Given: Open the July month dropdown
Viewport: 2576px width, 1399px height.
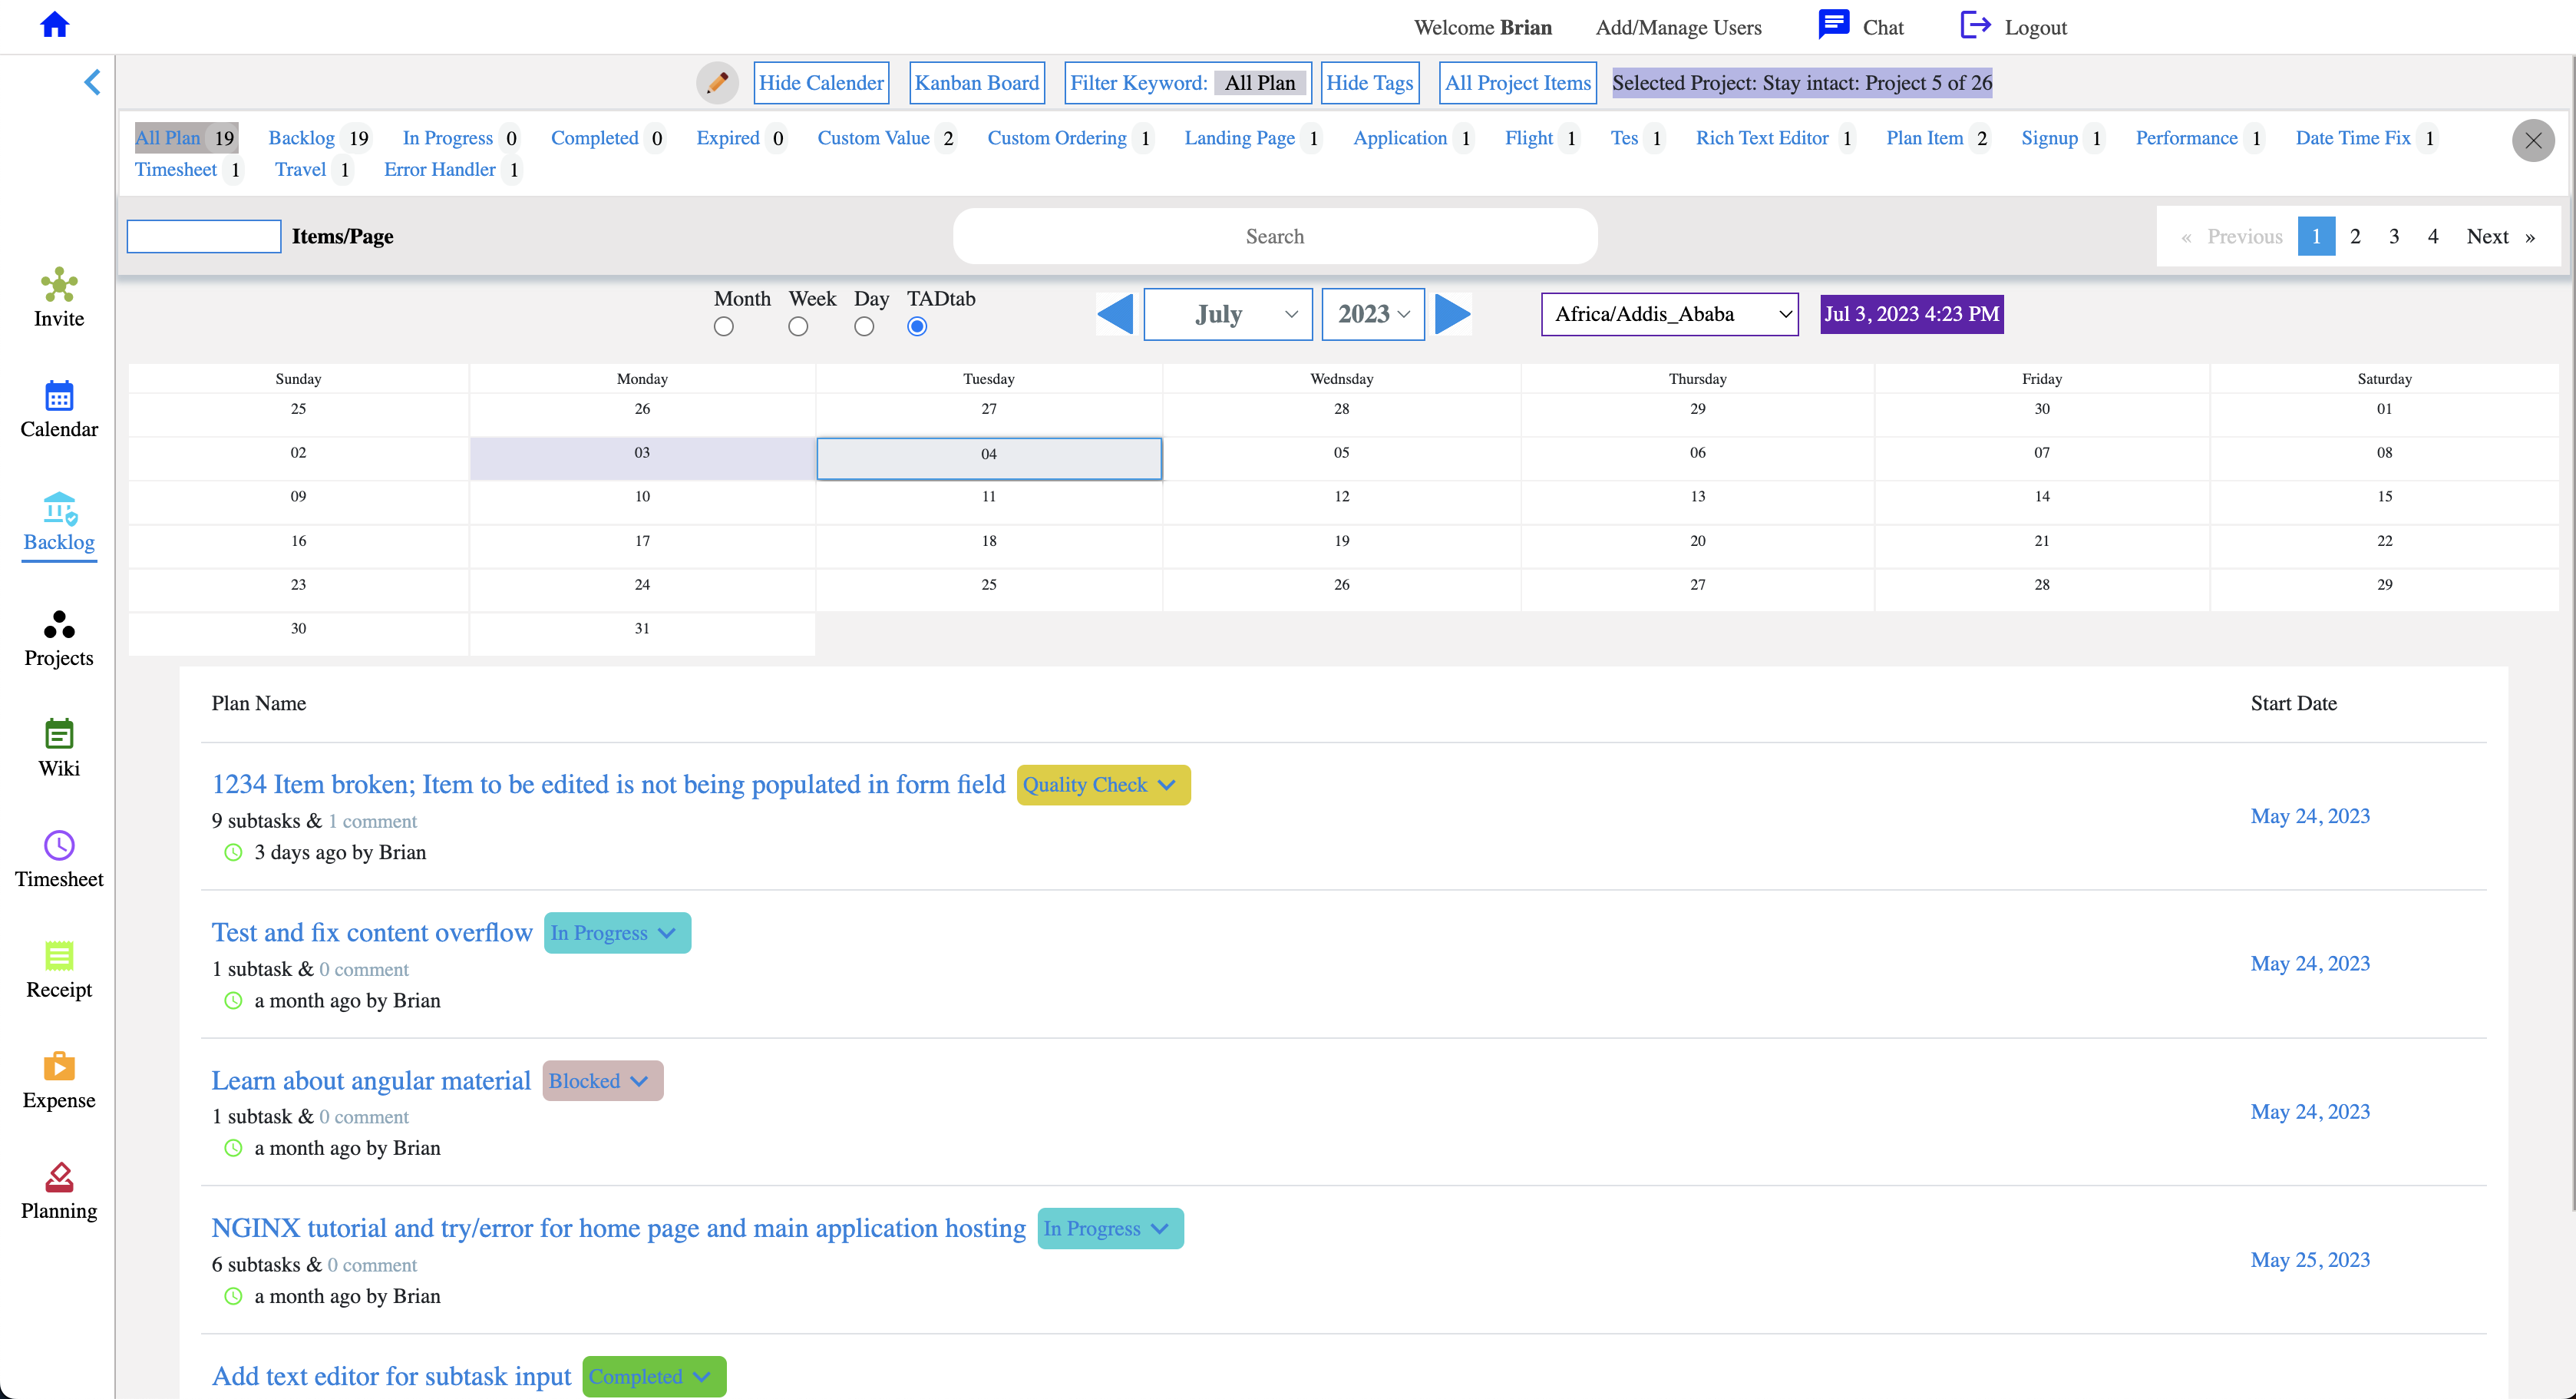Looking at the screenshot, I should click(x=1228, y=314).
